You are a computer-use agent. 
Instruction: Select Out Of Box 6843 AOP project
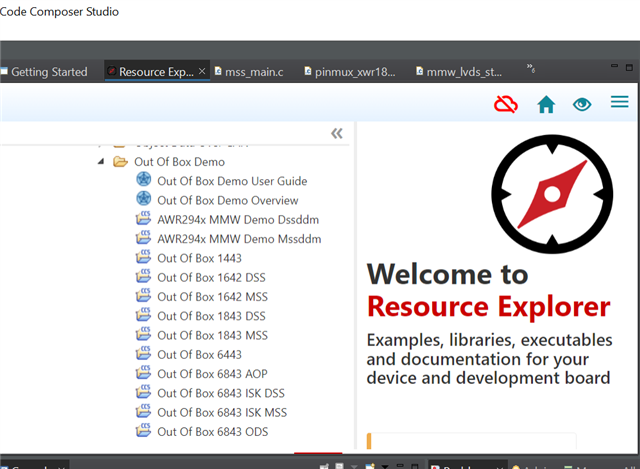tap(212, 374)
